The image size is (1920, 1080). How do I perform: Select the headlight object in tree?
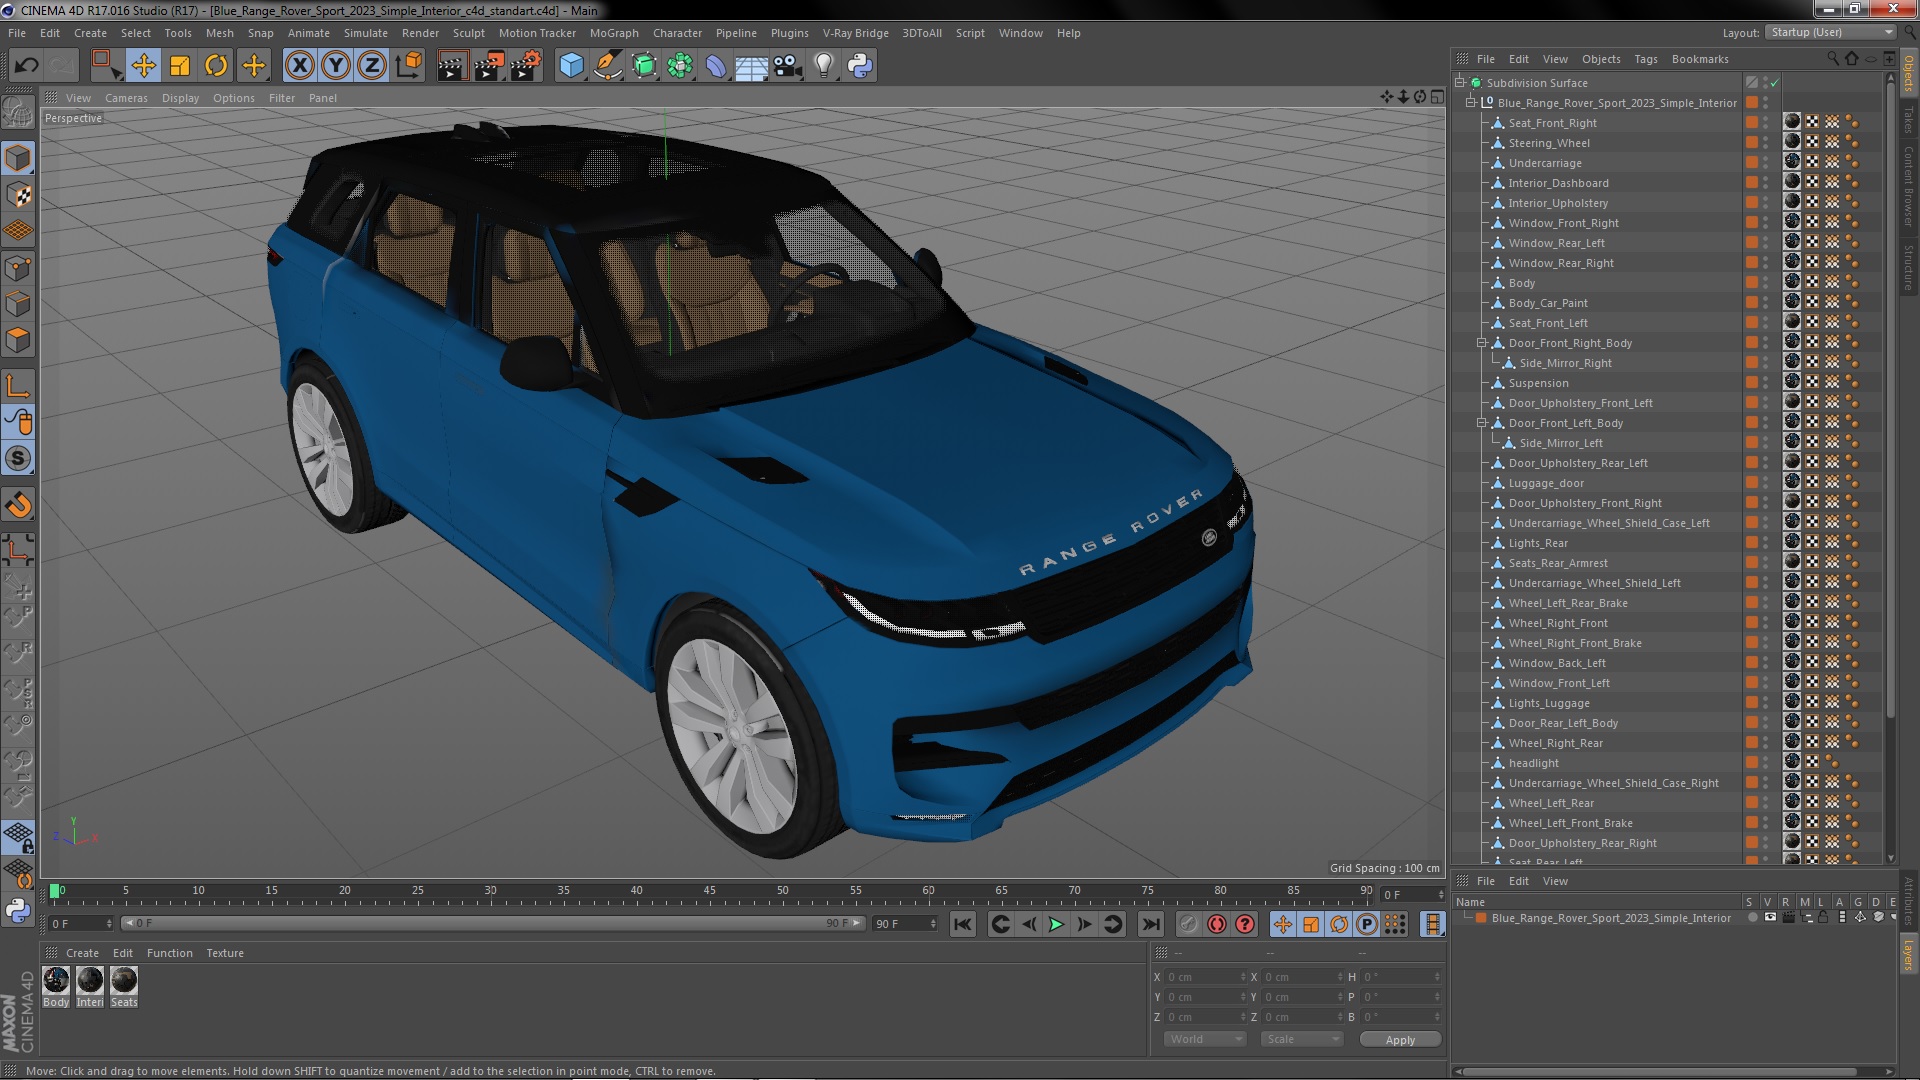[x=1534, y=763]
